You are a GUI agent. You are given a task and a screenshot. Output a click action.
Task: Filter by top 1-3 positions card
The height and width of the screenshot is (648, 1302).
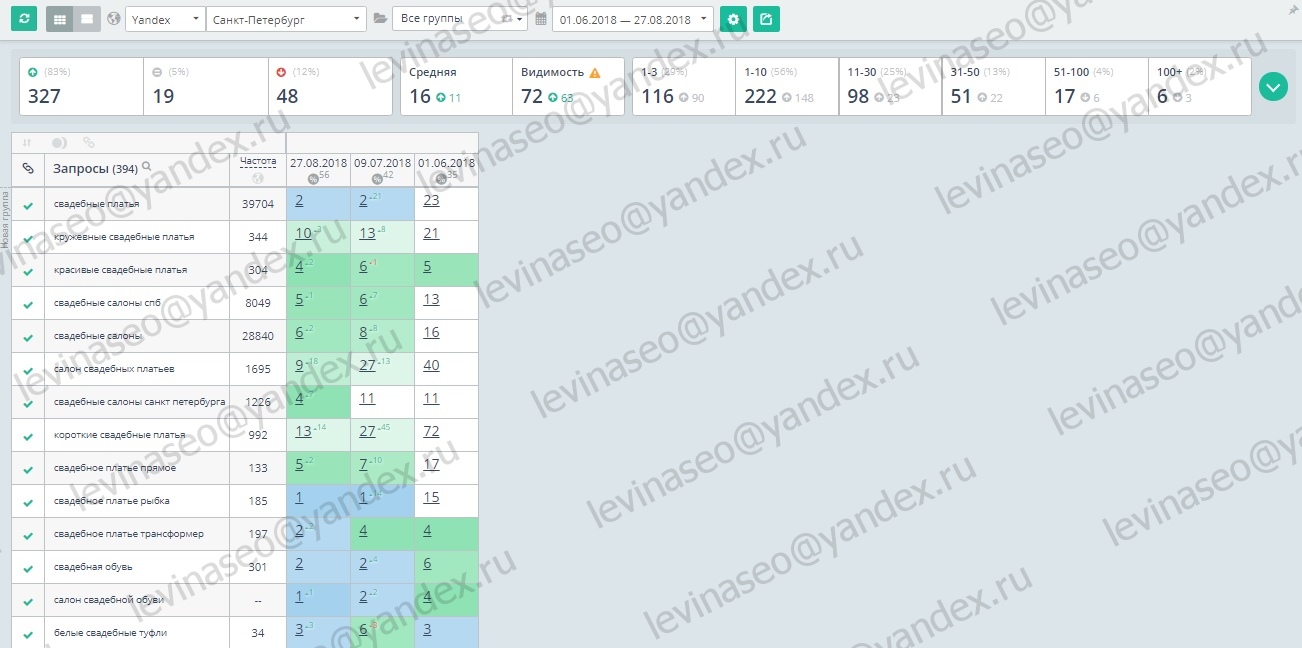(683, 86)
